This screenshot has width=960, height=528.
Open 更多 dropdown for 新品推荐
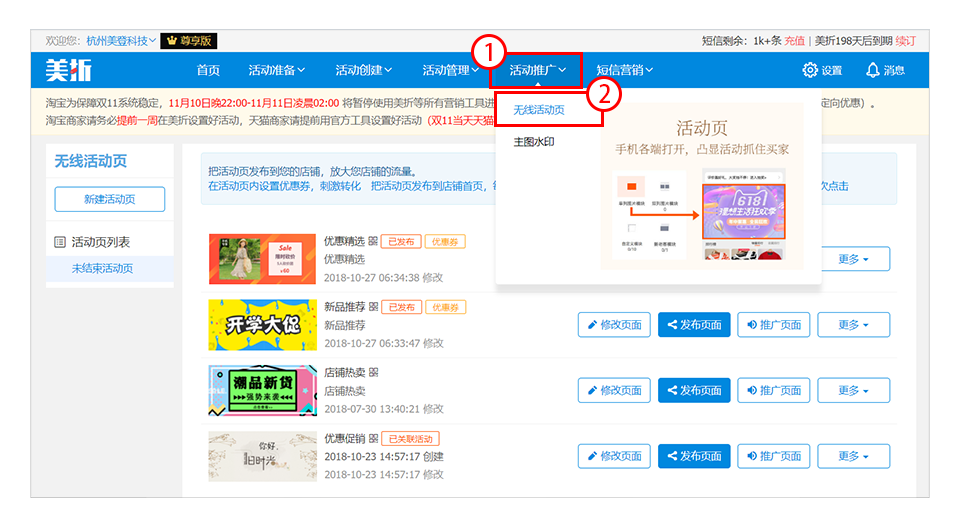click(x=853, y=325)
